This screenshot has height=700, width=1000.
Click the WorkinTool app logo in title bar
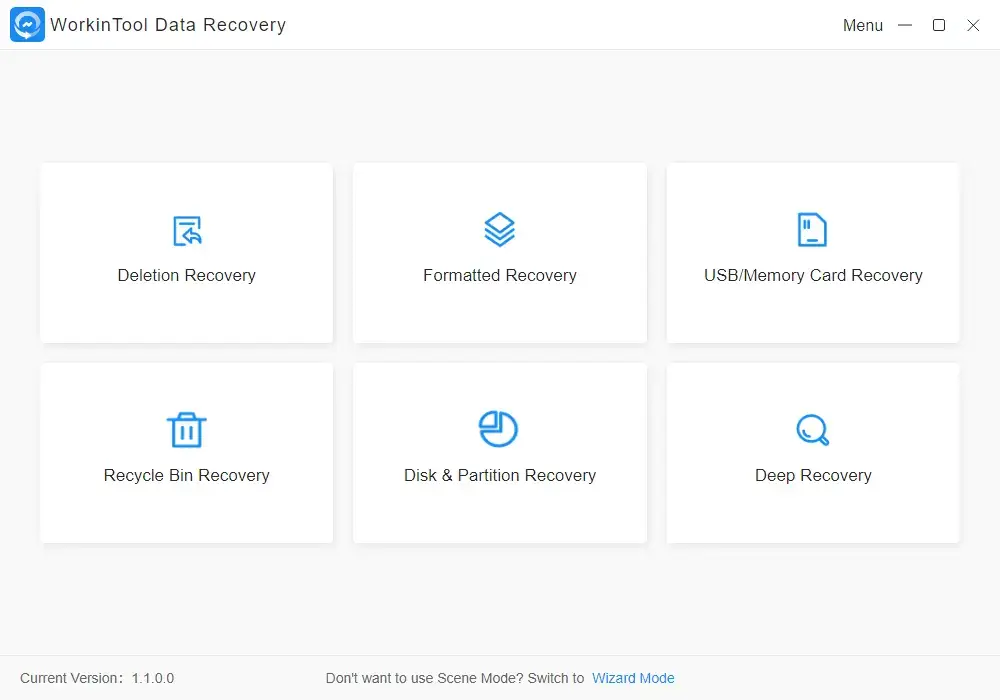click(x=27, y=25)
